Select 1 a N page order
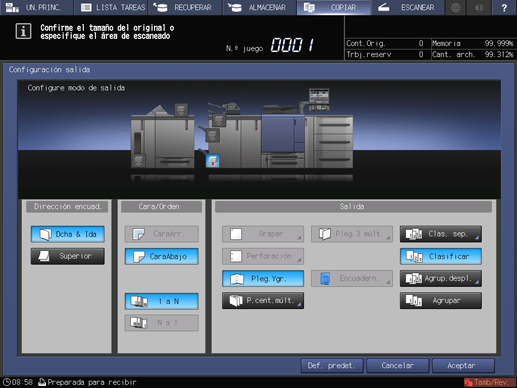This screenshot has height=388, width=517. (x=162, y=301)
